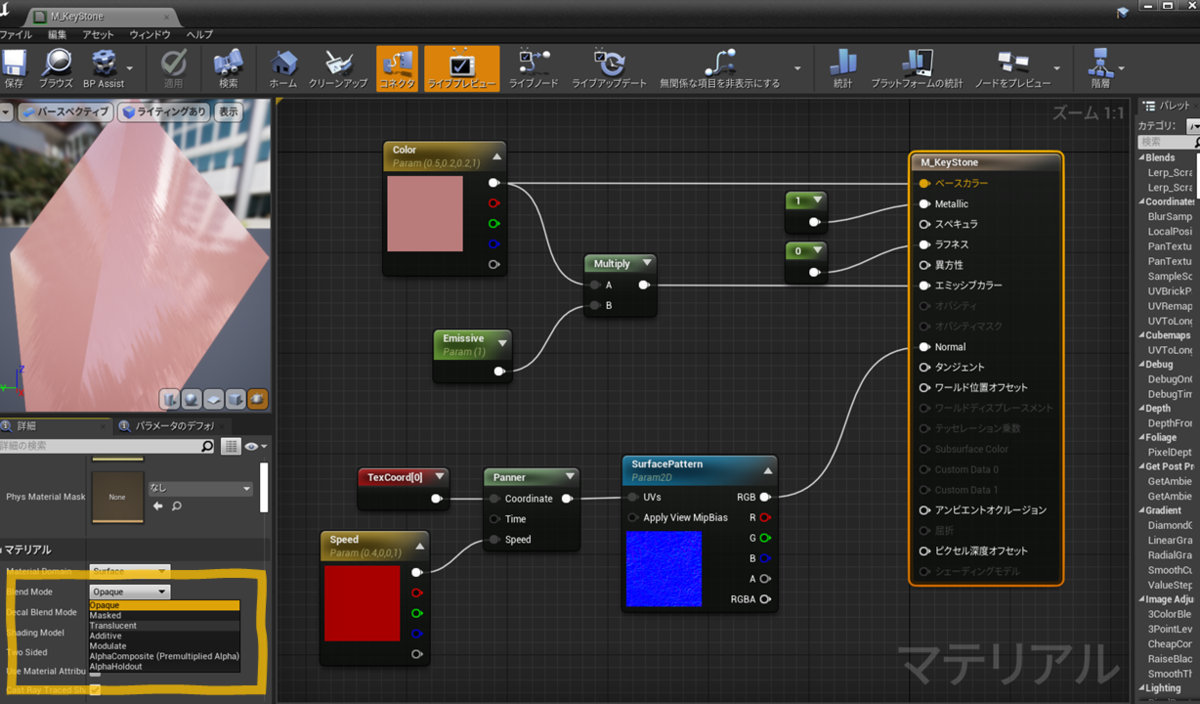Viewport: 1200px width, 704px height.
Task: Open dropdown arrow beside 階層
Action: coord(1123,69)
